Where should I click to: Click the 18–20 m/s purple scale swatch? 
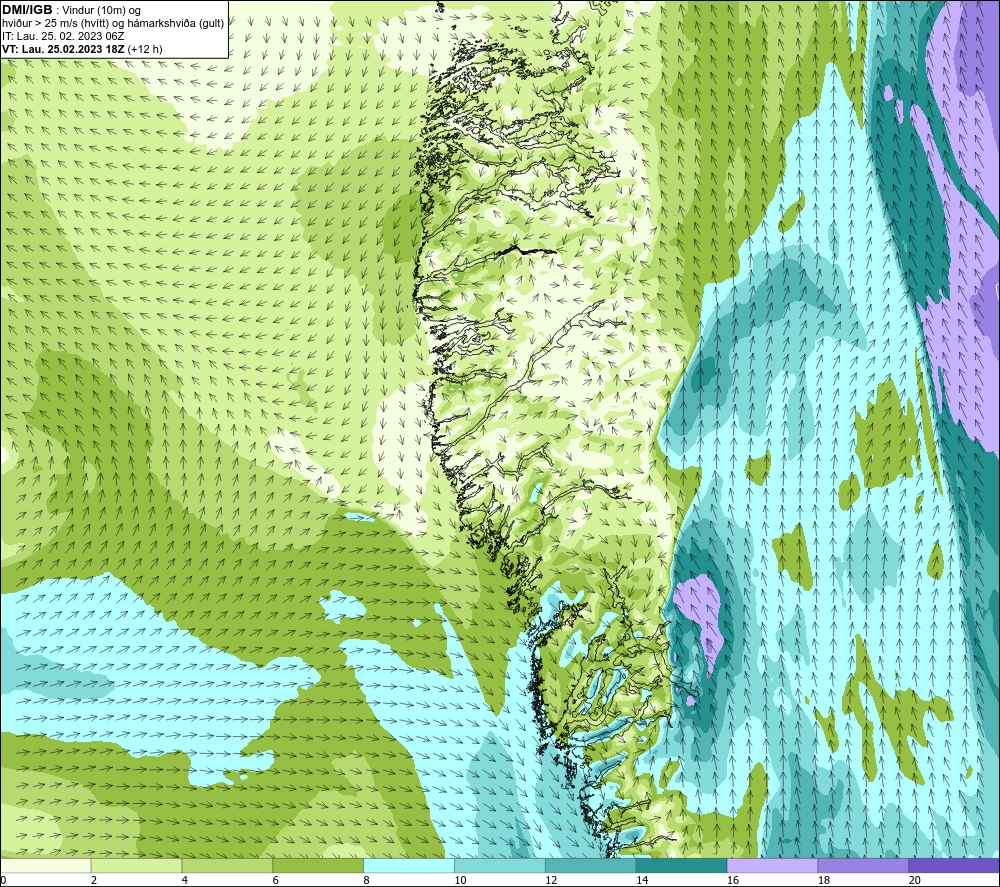pos(864,866)
